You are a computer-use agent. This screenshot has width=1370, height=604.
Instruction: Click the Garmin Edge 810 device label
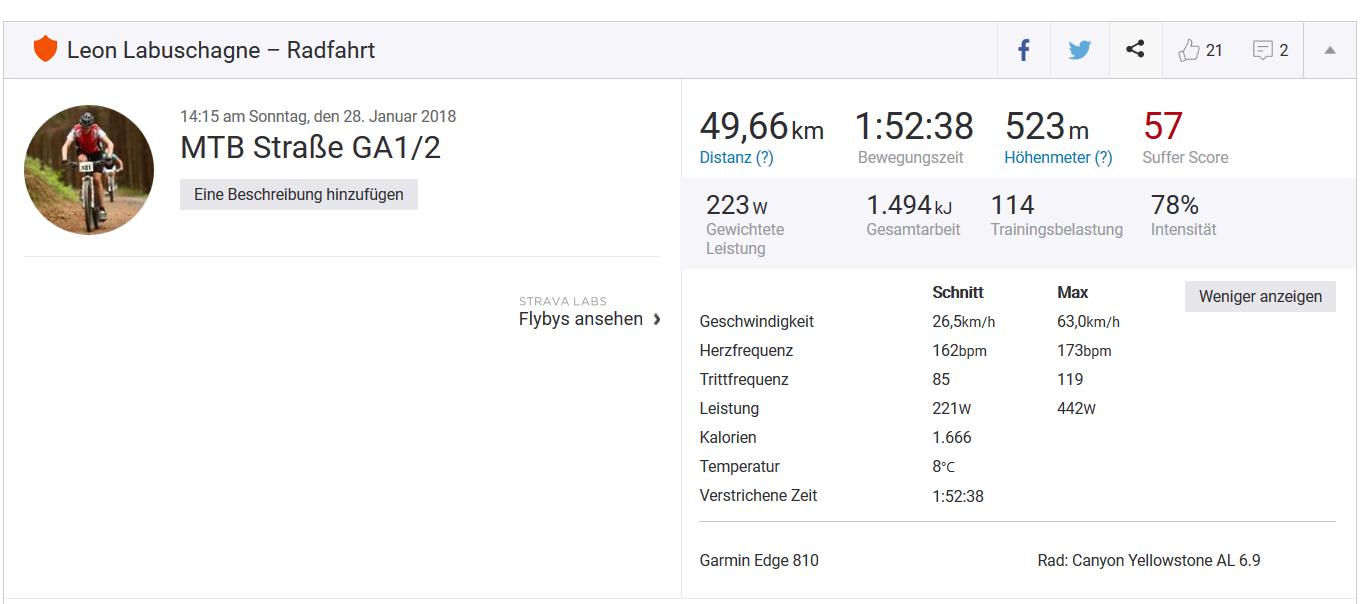coord(759,560)
